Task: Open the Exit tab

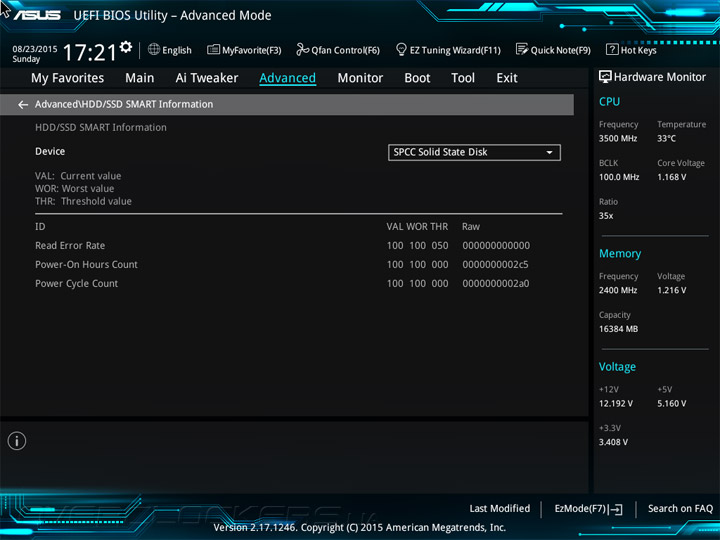Action: [x=506, y=78]
